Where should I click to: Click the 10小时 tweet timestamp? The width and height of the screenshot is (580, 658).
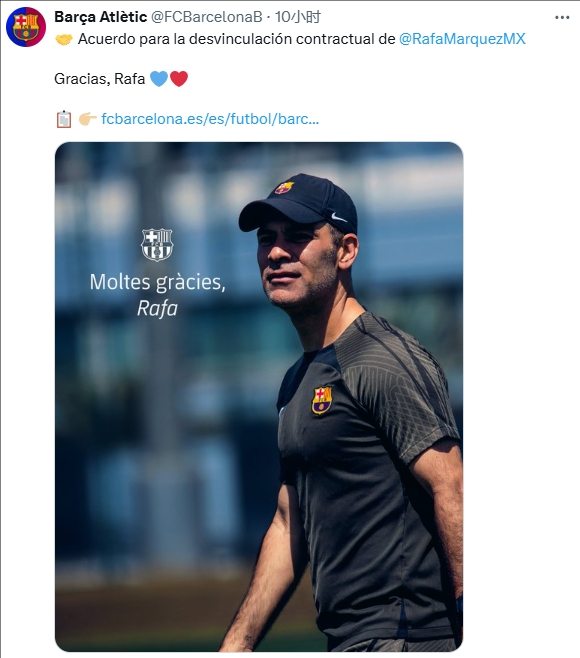[298, 17]
